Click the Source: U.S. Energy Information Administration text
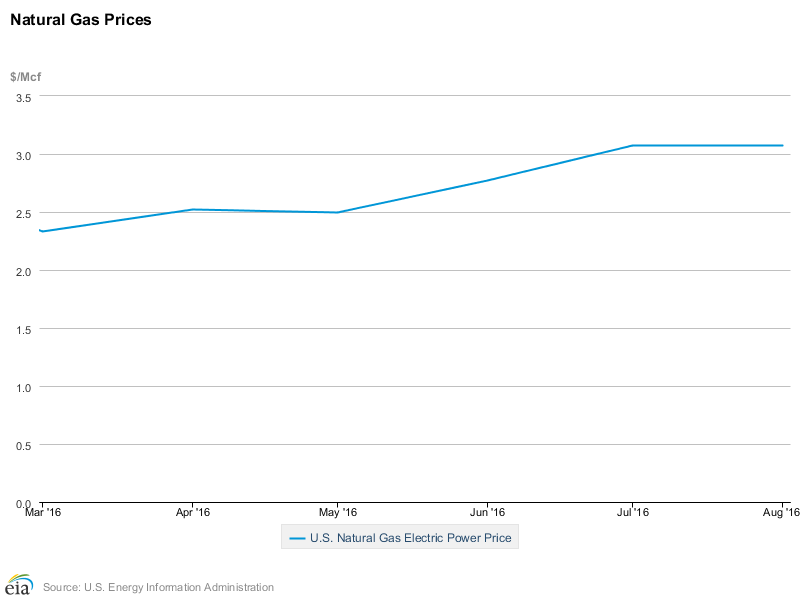Image resolution: width=800 pixels, height=600 pixels. 158,587
